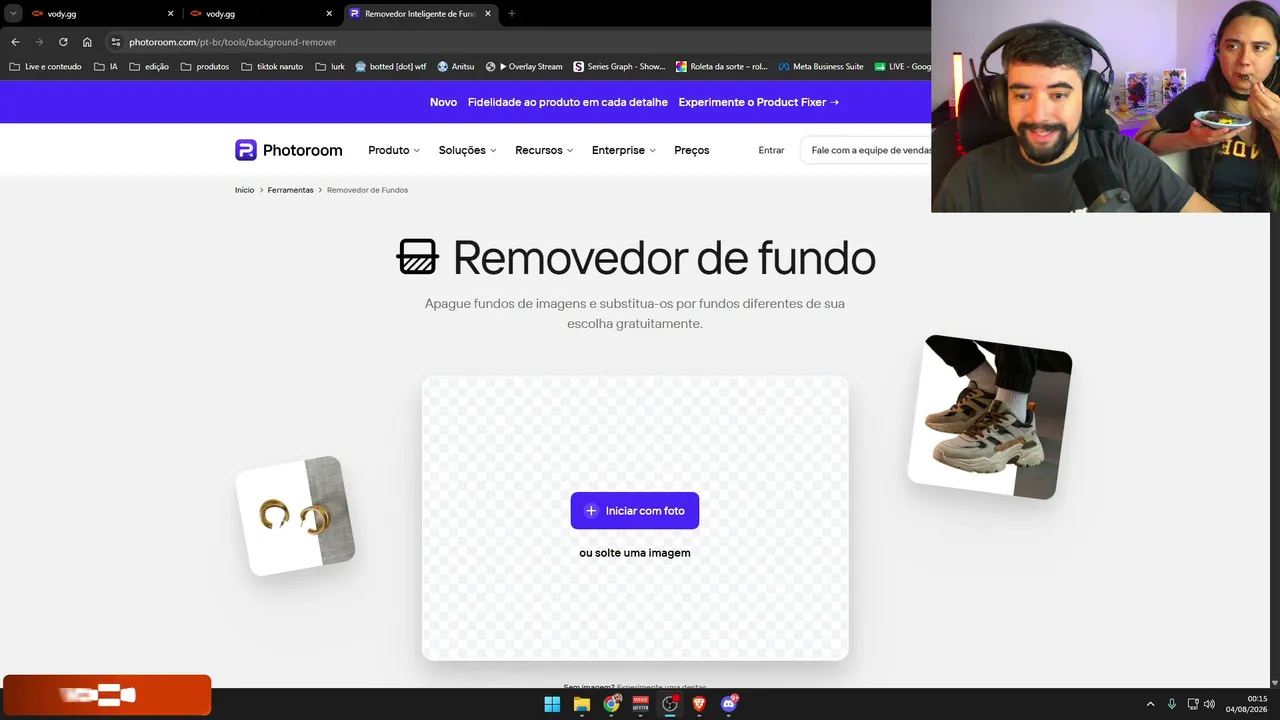The height and width of the screenshot is (720, 1280).
Task: Click the Iniciar com foto button
Action: pyautogui.click(x=635, y=511)
